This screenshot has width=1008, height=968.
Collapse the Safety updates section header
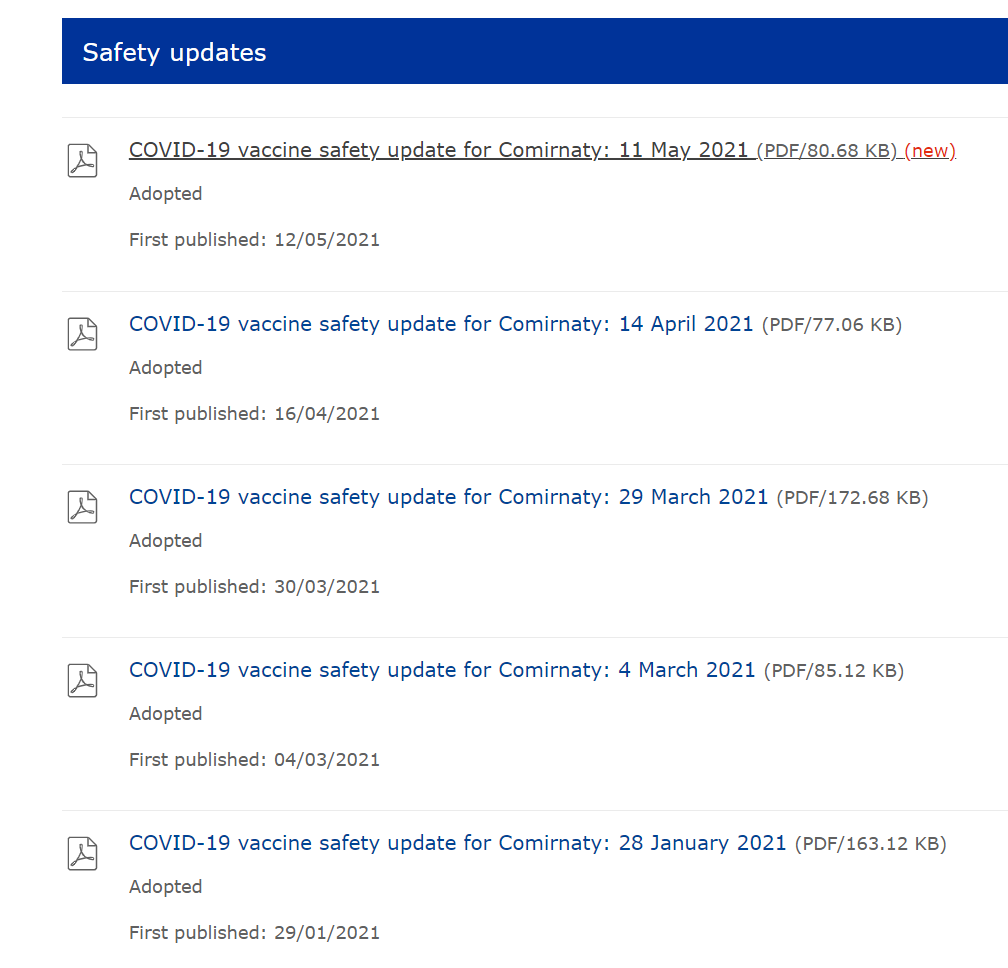tap(535, 51)
